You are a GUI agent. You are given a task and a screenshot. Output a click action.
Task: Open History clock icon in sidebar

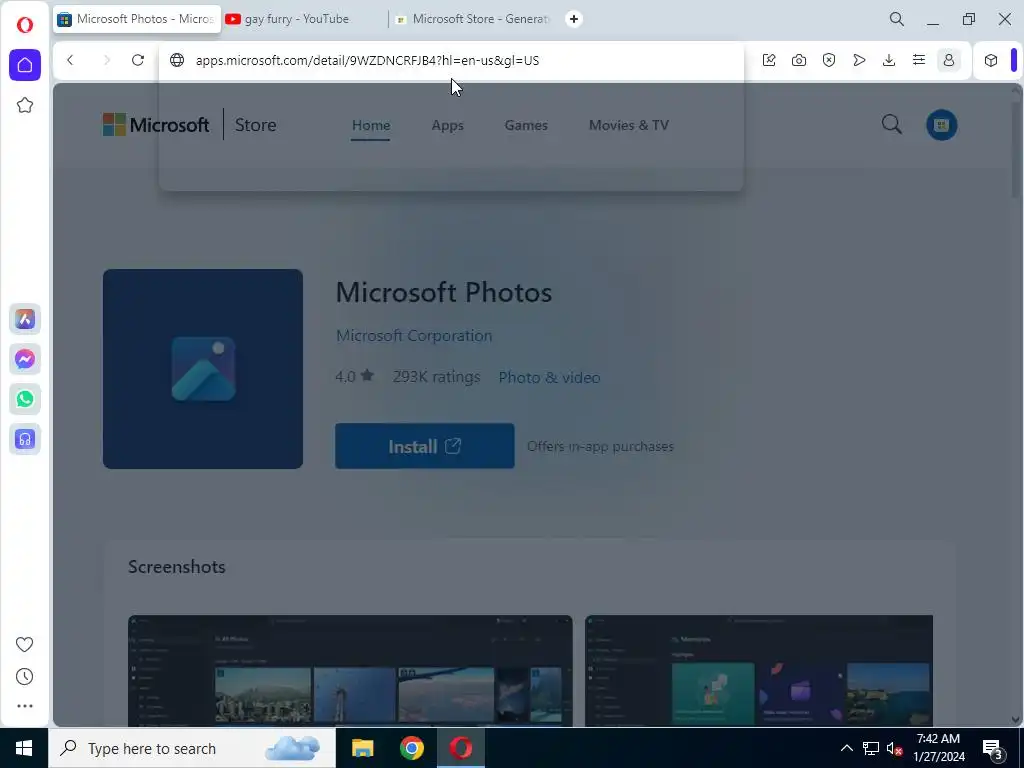(x=25, y=677)
